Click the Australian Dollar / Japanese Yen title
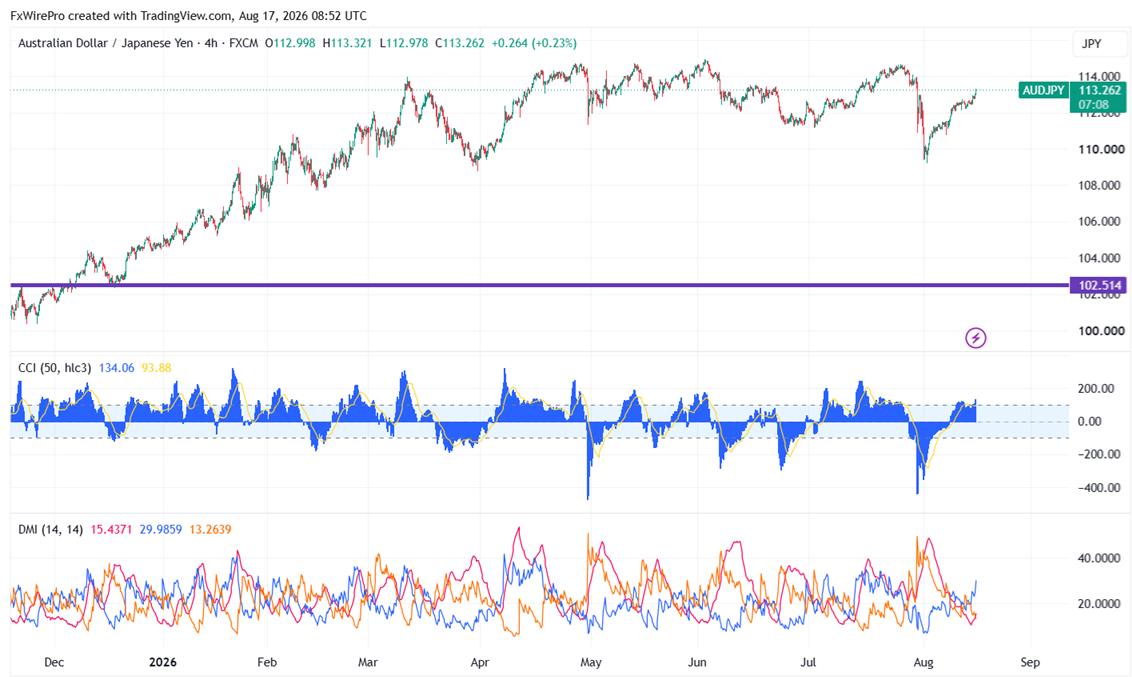This screenshot has height=677, width=1132. tap(105, 43)
